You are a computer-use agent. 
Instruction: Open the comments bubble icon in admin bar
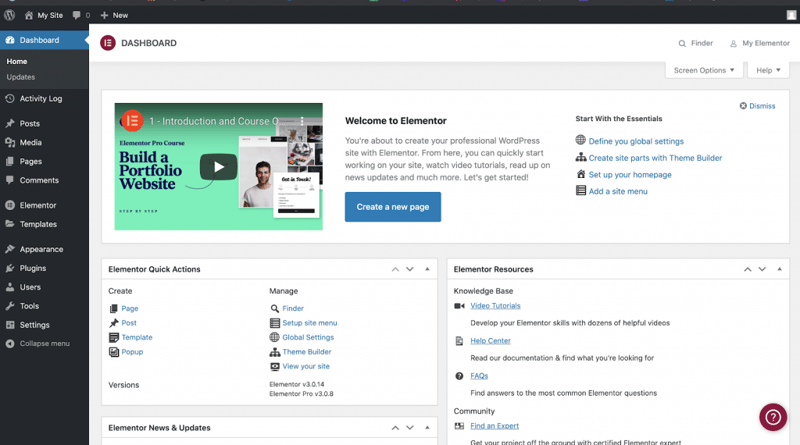pos(77,15)
